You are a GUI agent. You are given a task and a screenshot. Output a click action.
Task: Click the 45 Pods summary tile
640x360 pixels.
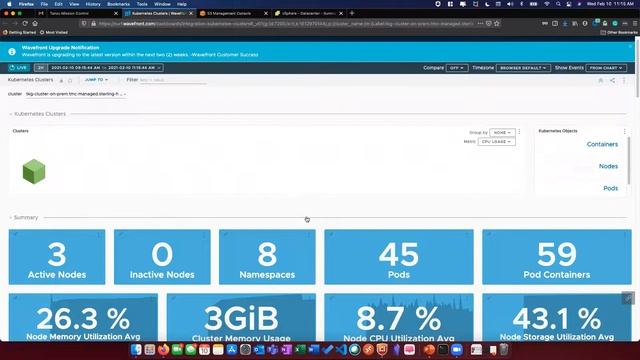pyautogui.click(x=399, y=257)
